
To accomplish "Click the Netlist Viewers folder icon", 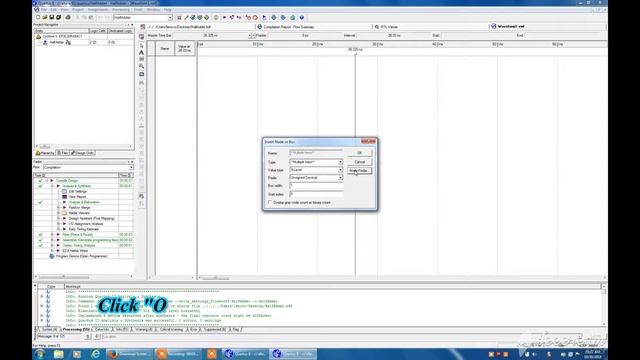I will tap(64, 213).
